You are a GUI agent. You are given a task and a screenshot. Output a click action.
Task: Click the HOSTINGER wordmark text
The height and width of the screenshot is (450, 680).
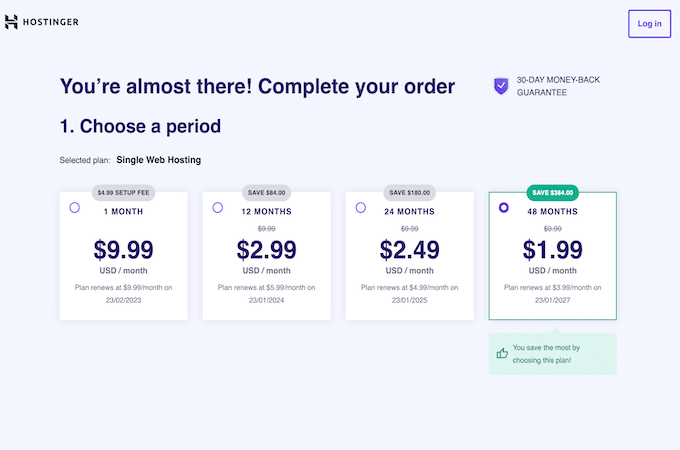click(x=51, y=22)
